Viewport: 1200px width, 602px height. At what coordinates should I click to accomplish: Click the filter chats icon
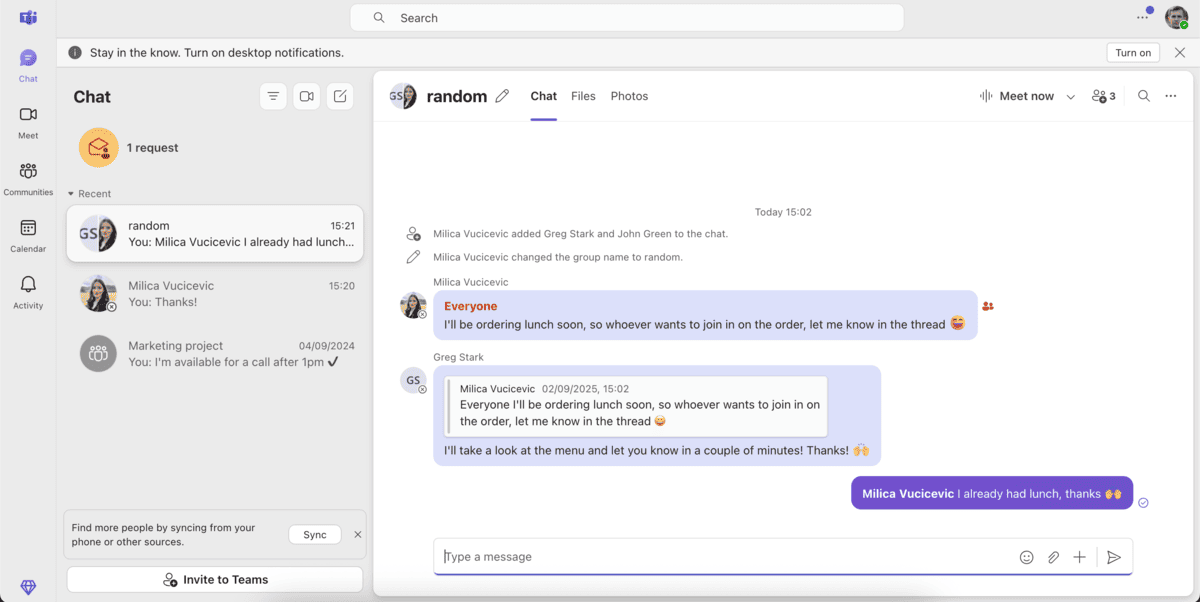[x=273, y=96]
